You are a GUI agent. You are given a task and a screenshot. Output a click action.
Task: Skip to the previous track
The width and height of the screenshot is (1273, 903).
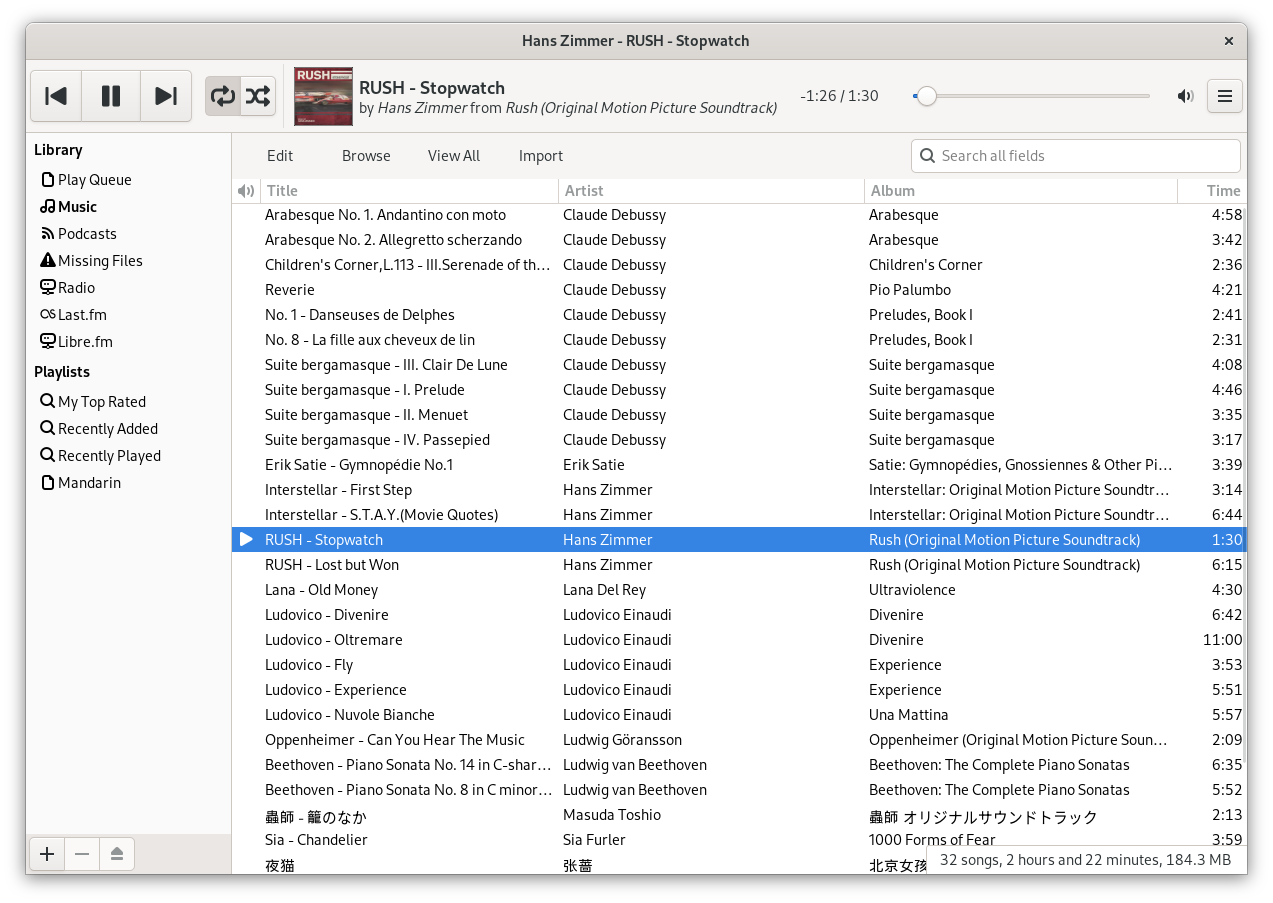point(55,95)
